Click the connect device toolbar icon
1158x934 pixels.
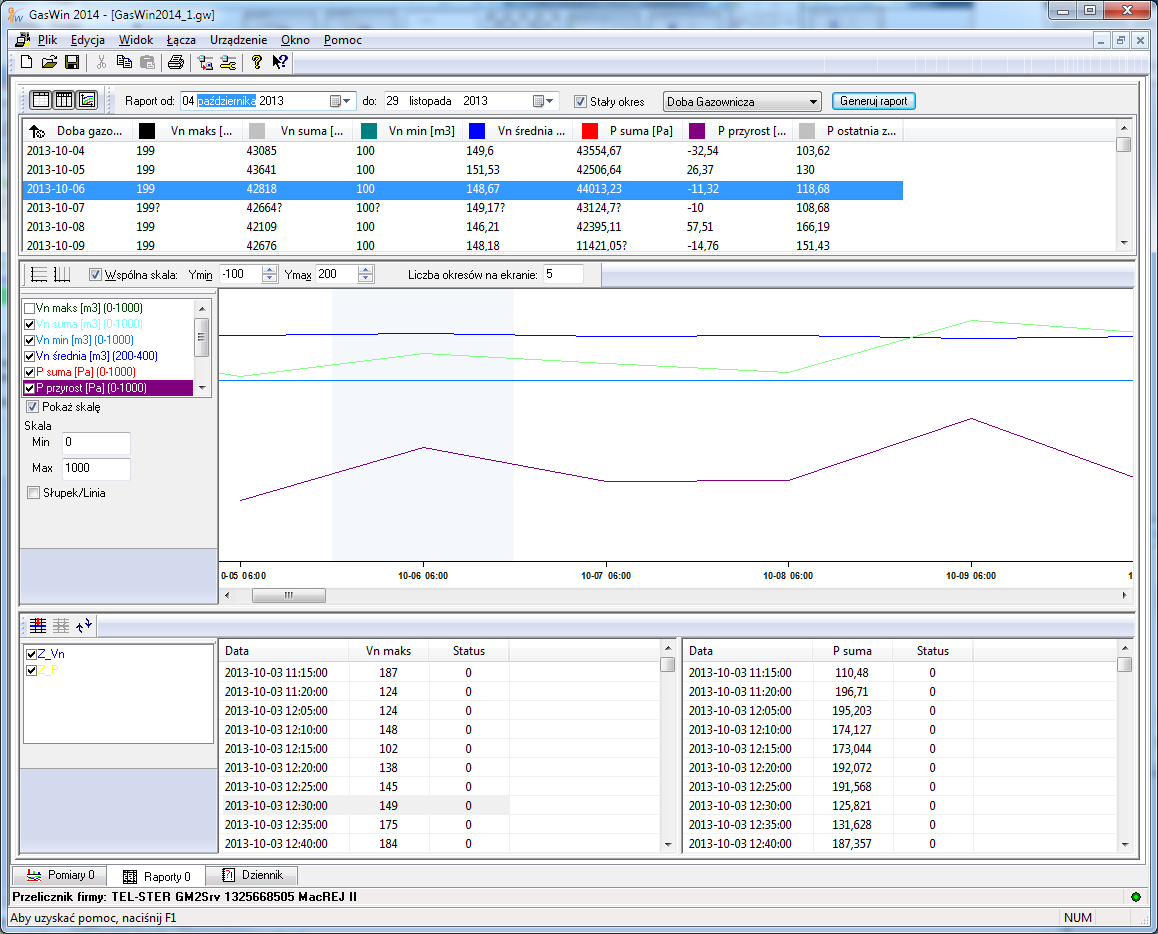pos(205,63)
